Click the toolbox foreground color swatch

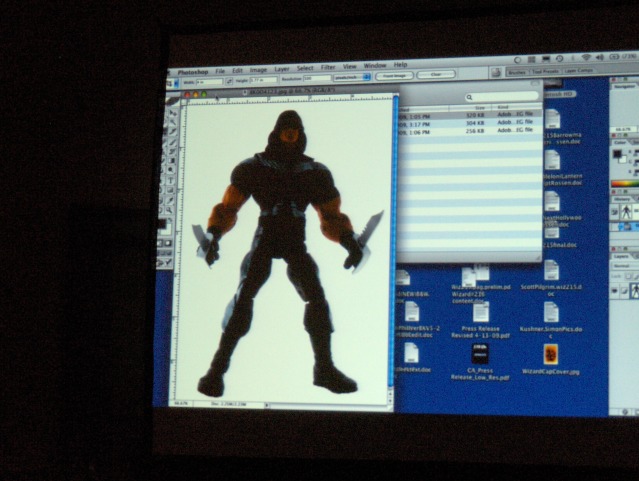(162, 223)
